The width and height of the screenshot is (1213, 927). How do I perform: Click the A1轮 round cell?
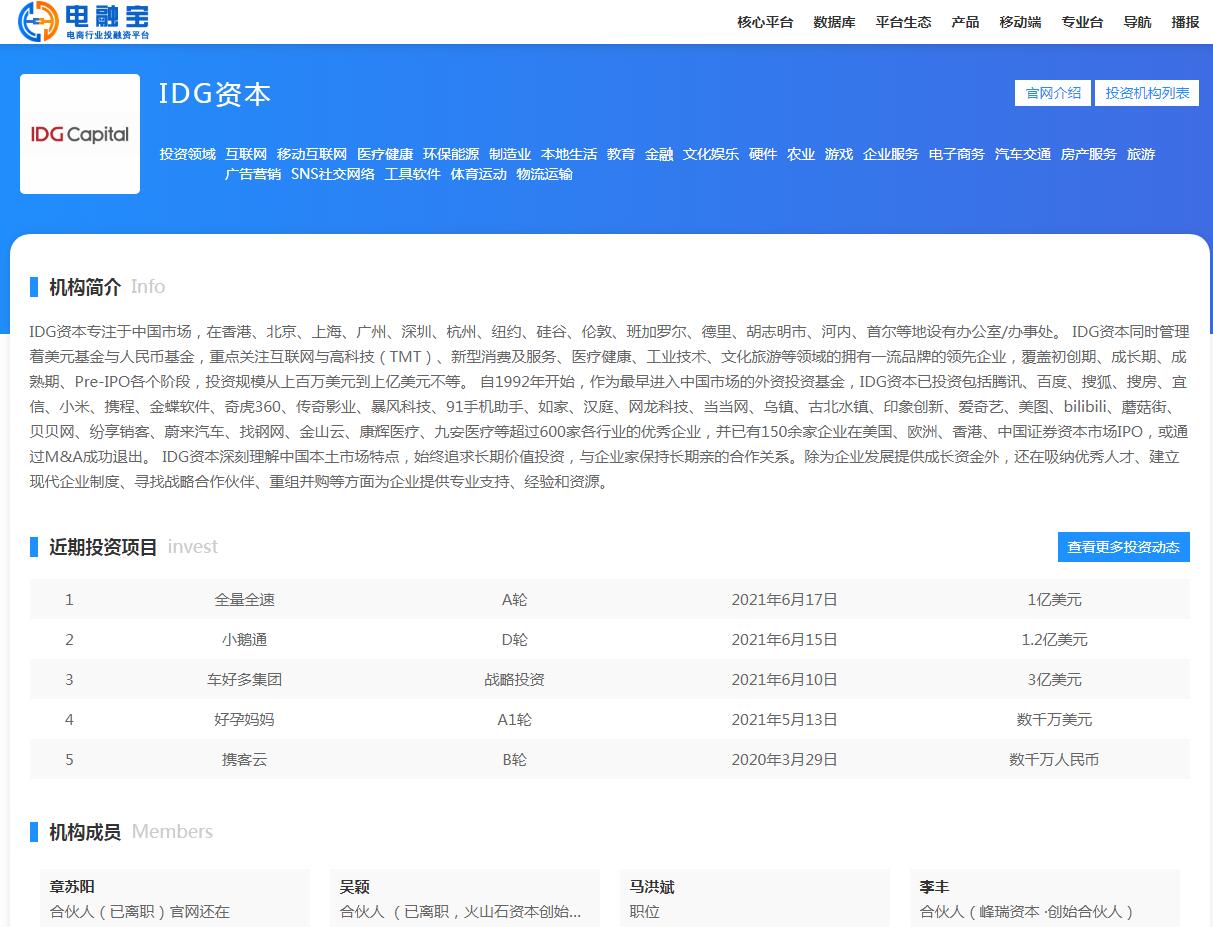tap(515, 720)
